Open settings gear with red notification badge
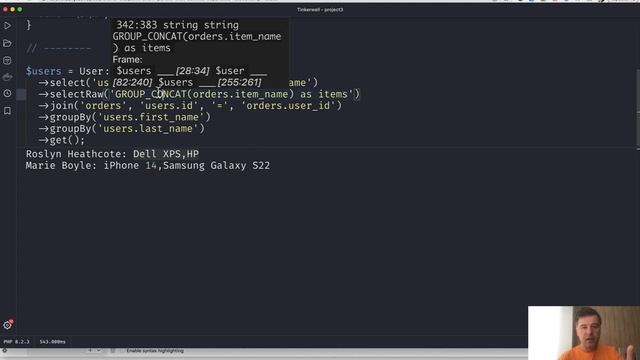Viewport: 640px width, 360px height. (8, 325)
